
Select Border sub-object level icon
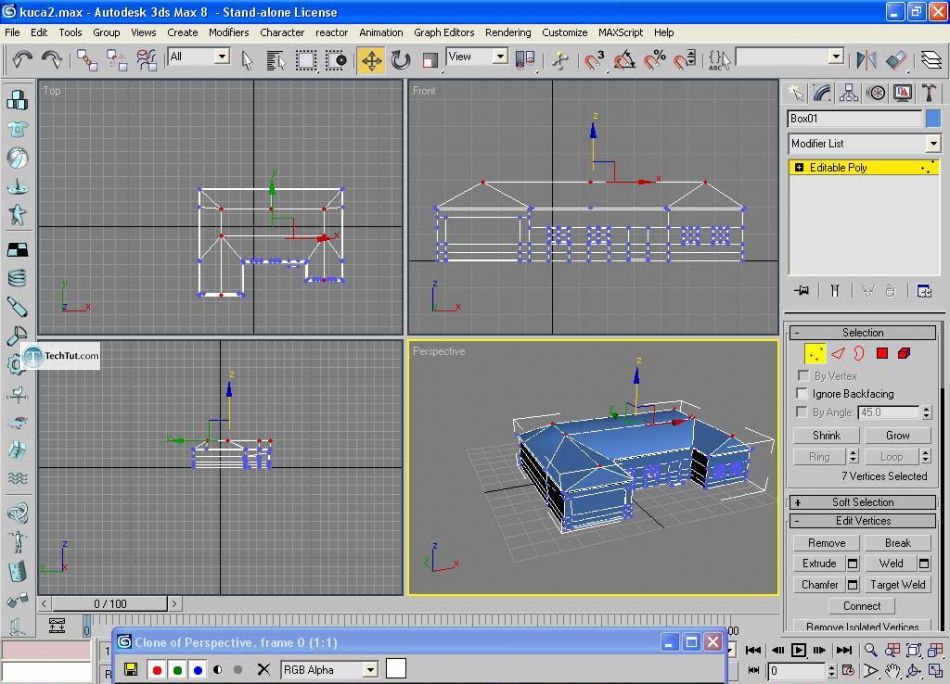pos(859,353)
